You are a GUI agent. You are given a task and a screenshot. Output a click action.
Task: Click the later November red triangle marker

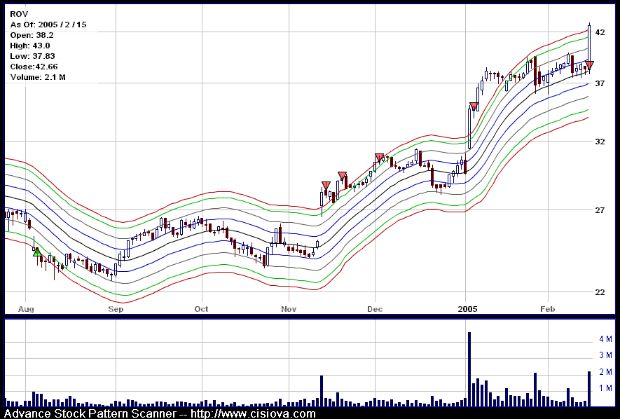point(342,176)
